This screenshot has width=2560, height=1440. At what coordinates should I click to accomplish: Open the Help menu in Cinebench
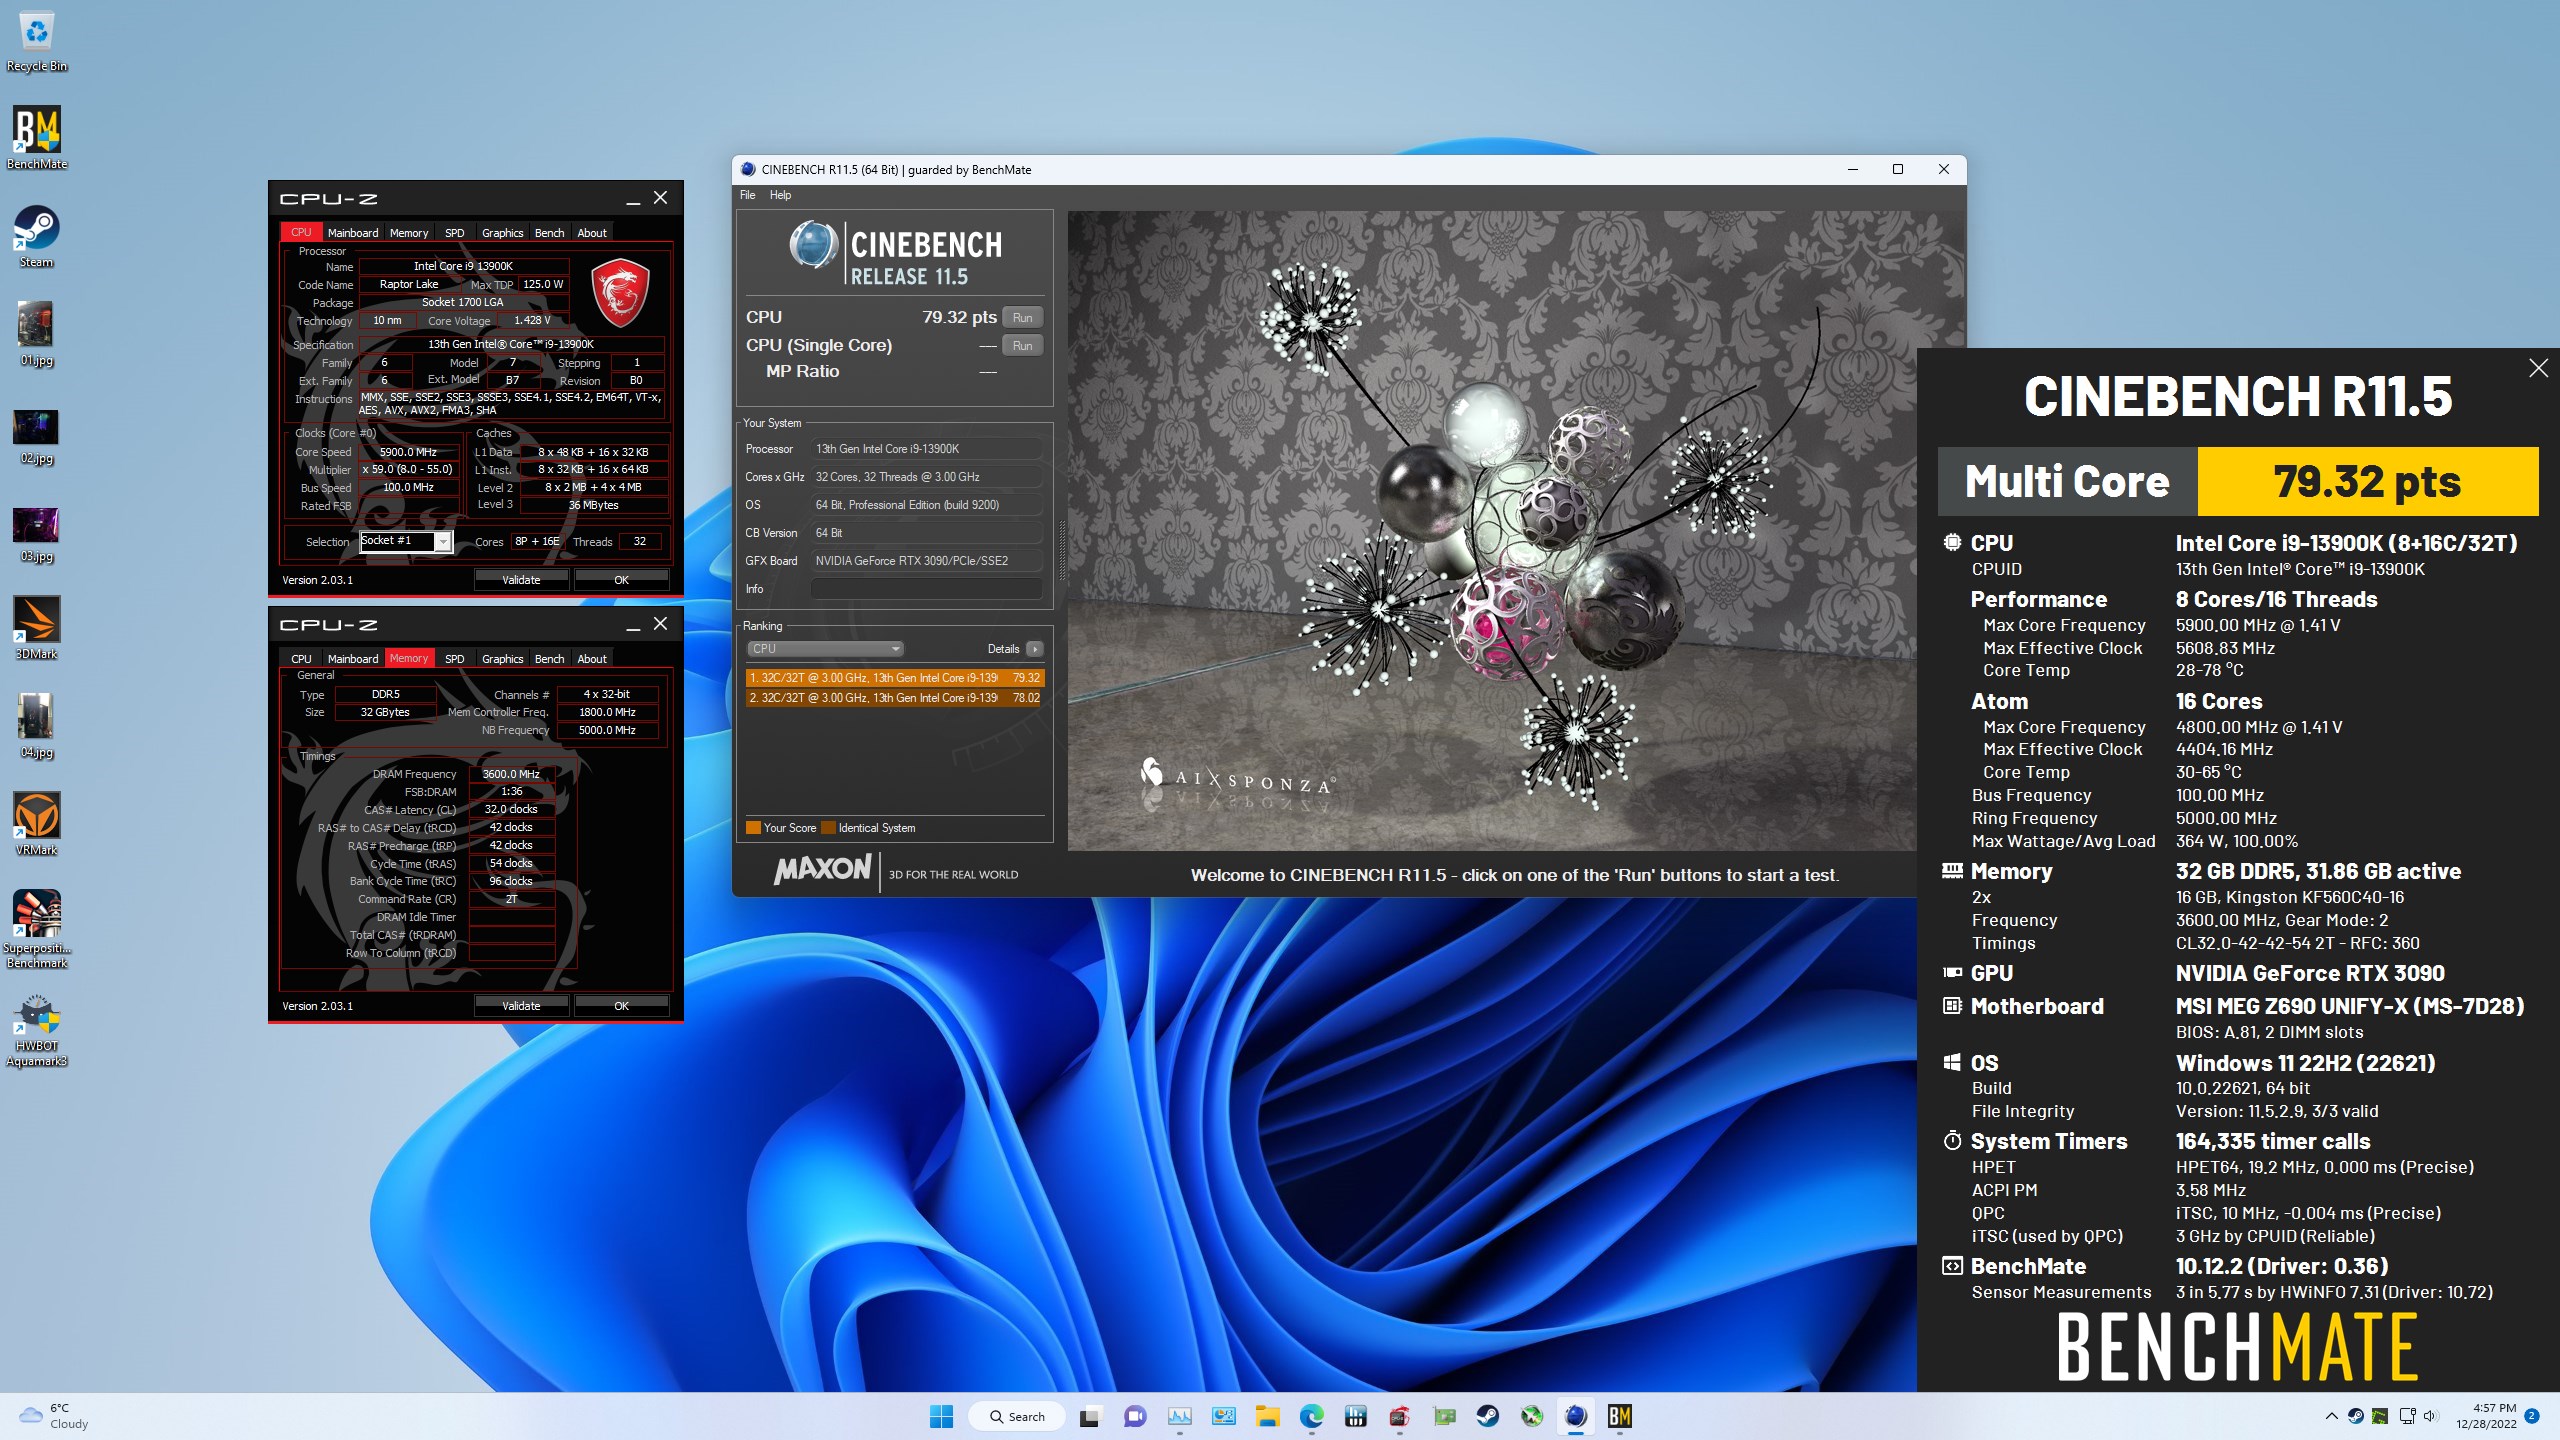coord(780,195)
